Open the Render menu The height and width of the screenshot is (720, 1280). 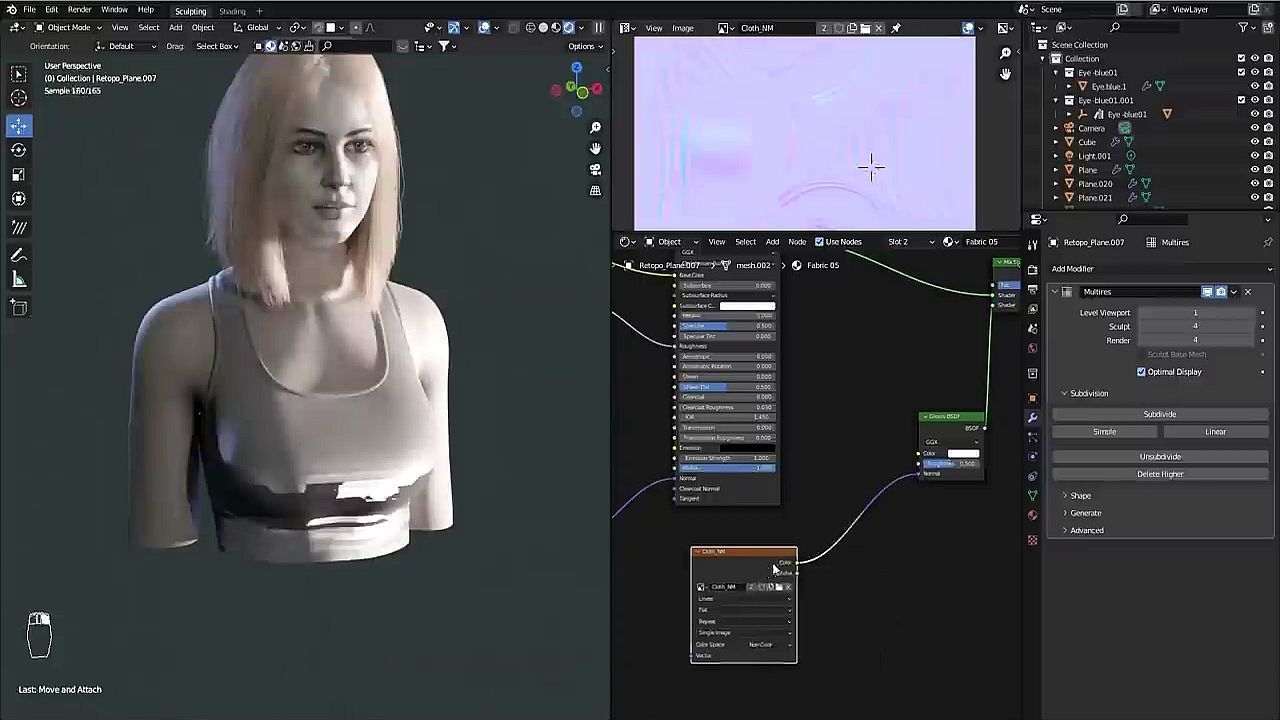point(79,10)
